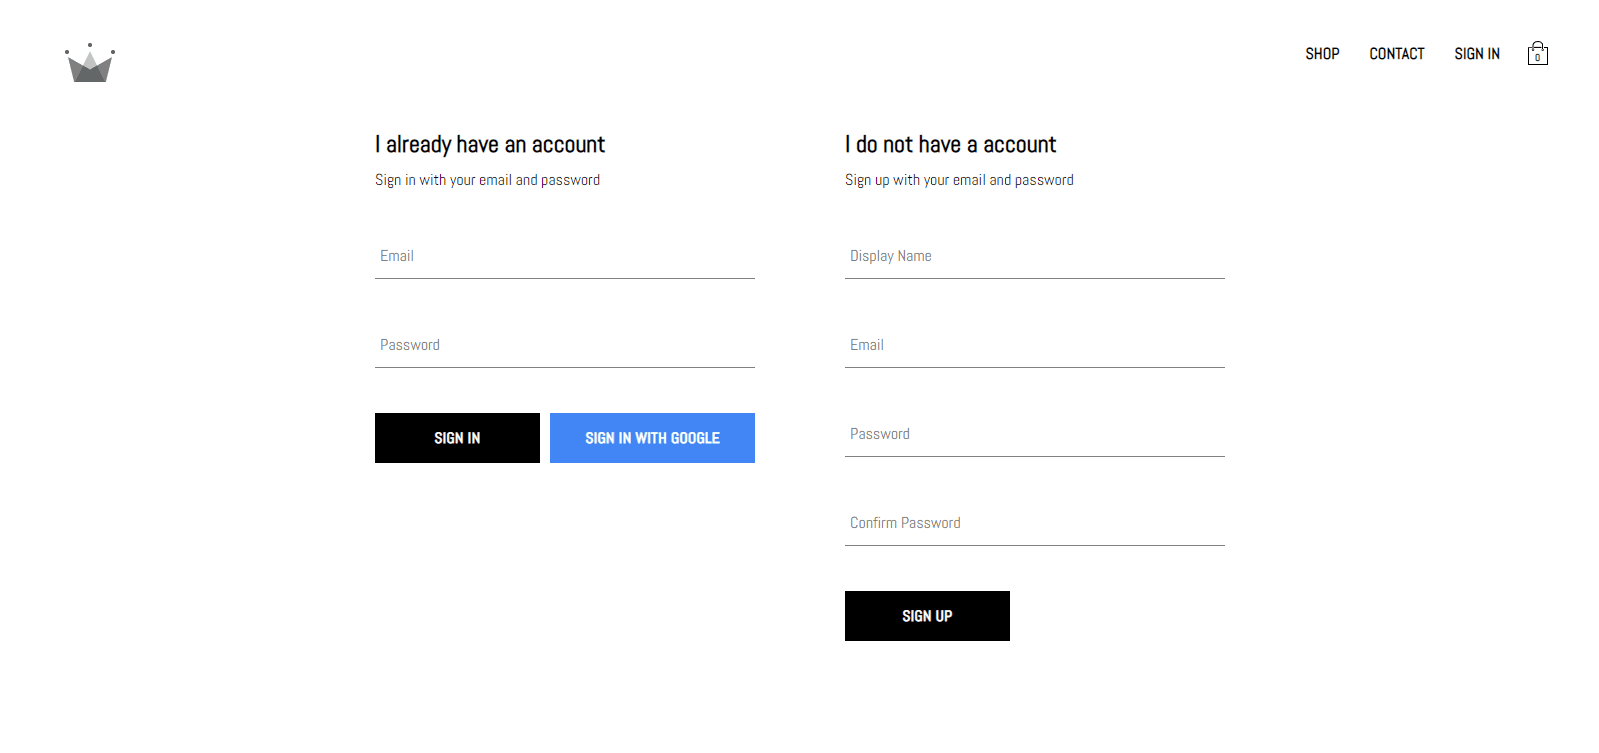Click "Sign up with your email and password" text
This screenshot has width=1599, height=753.
(959, 180)
